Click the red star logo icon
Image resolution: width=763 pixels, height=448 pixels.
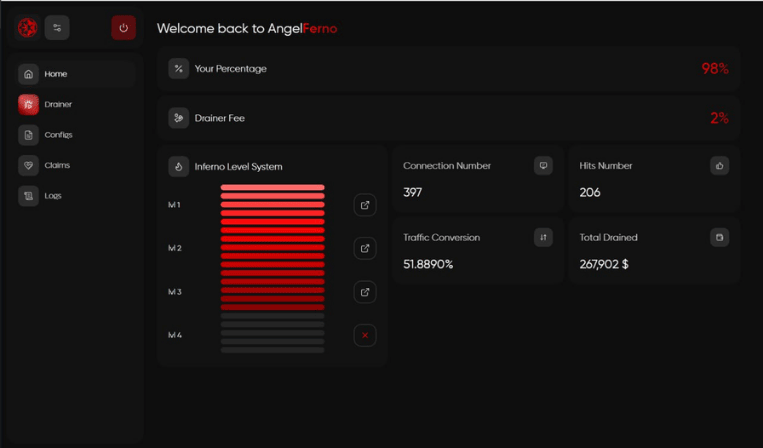coord(28,28)
